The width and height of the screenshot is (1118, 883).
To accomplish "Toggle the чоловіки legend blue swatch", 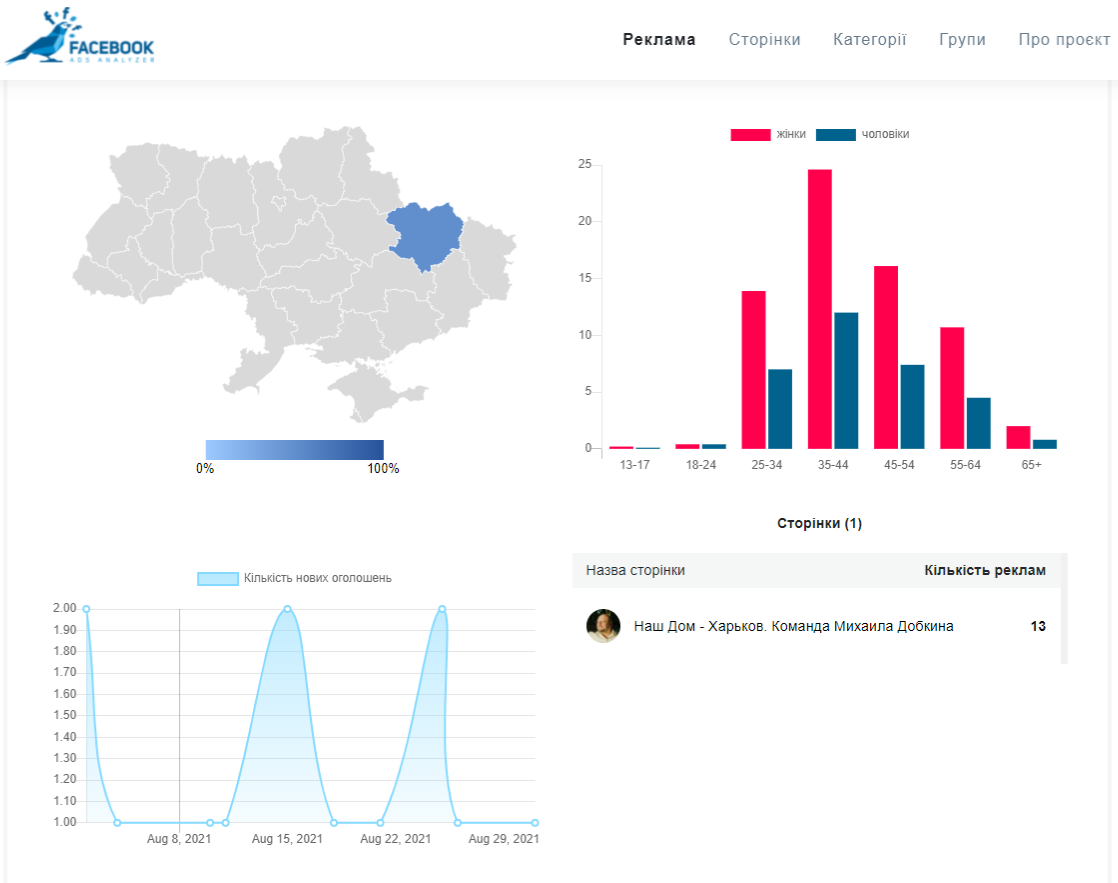I will 836,135.
